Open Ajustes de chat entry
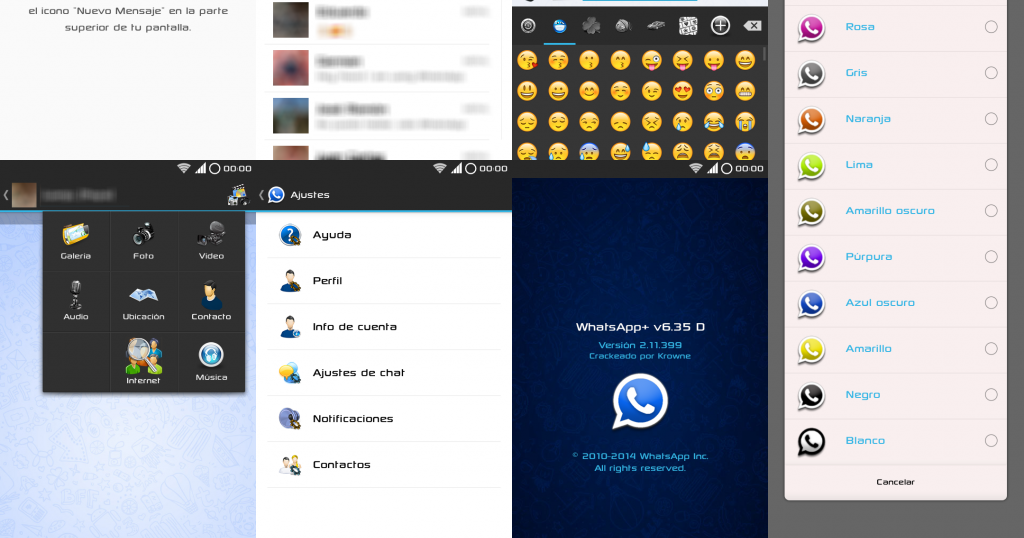Screen dimensions: 1024x538 coord(383,373)
